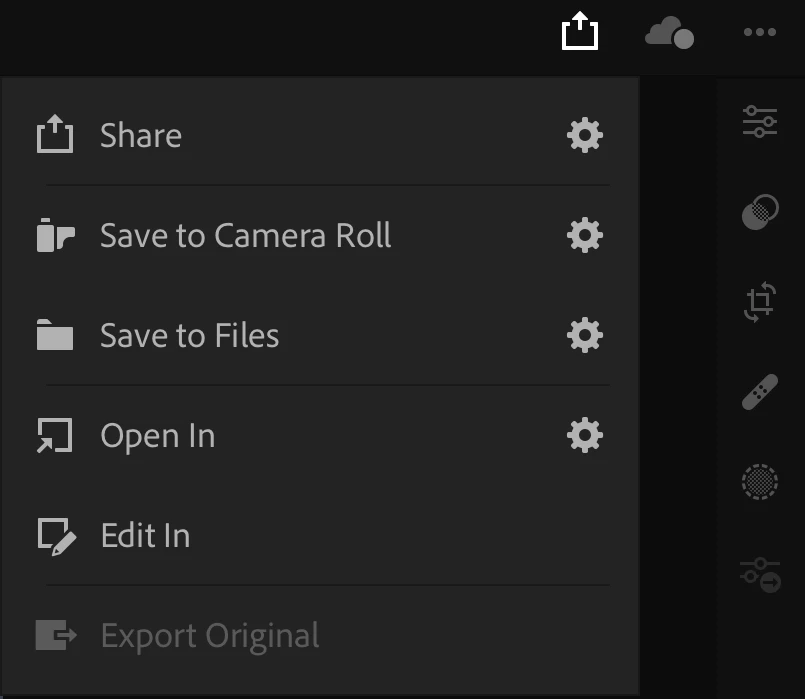Image resolution: width=805 pixels, height=699 pixels.
Task: Open Save to Camera Roll settings gear
Action: (584, 235)
